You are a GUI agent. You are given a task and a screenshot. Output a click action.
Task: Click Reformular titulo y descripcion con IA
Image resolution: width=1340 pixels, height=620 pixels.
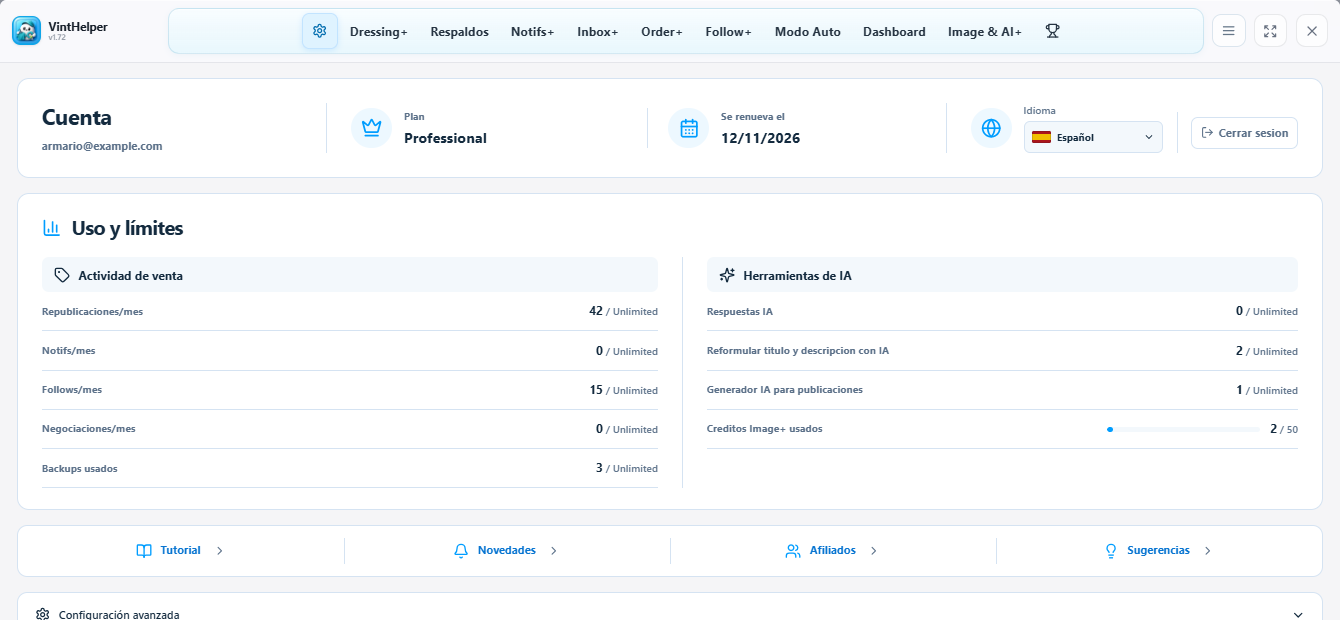(798, 351)
